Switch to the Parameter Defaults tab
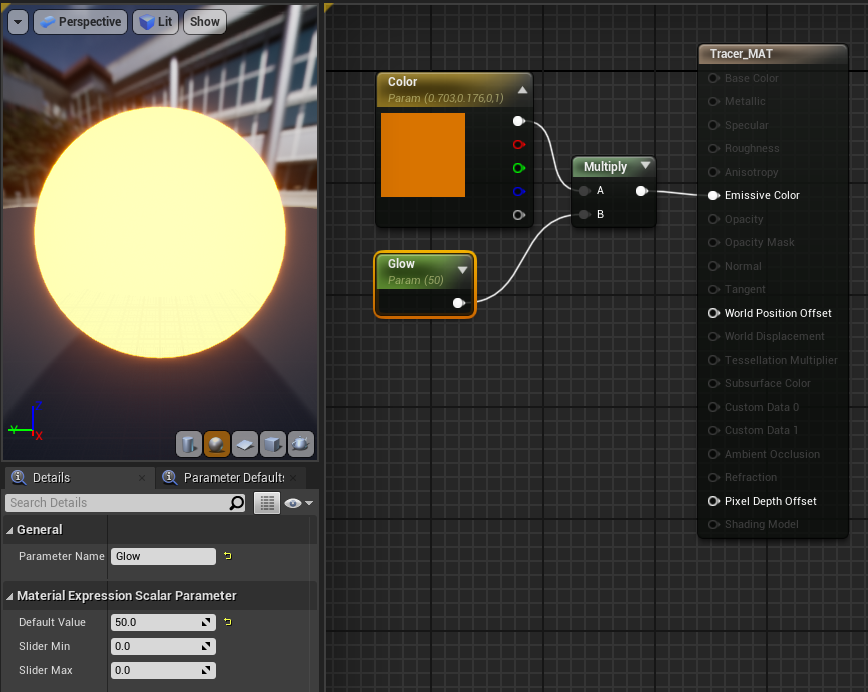Image resolution: width=868 pixels, height=692 pixels. click(232, 478)
